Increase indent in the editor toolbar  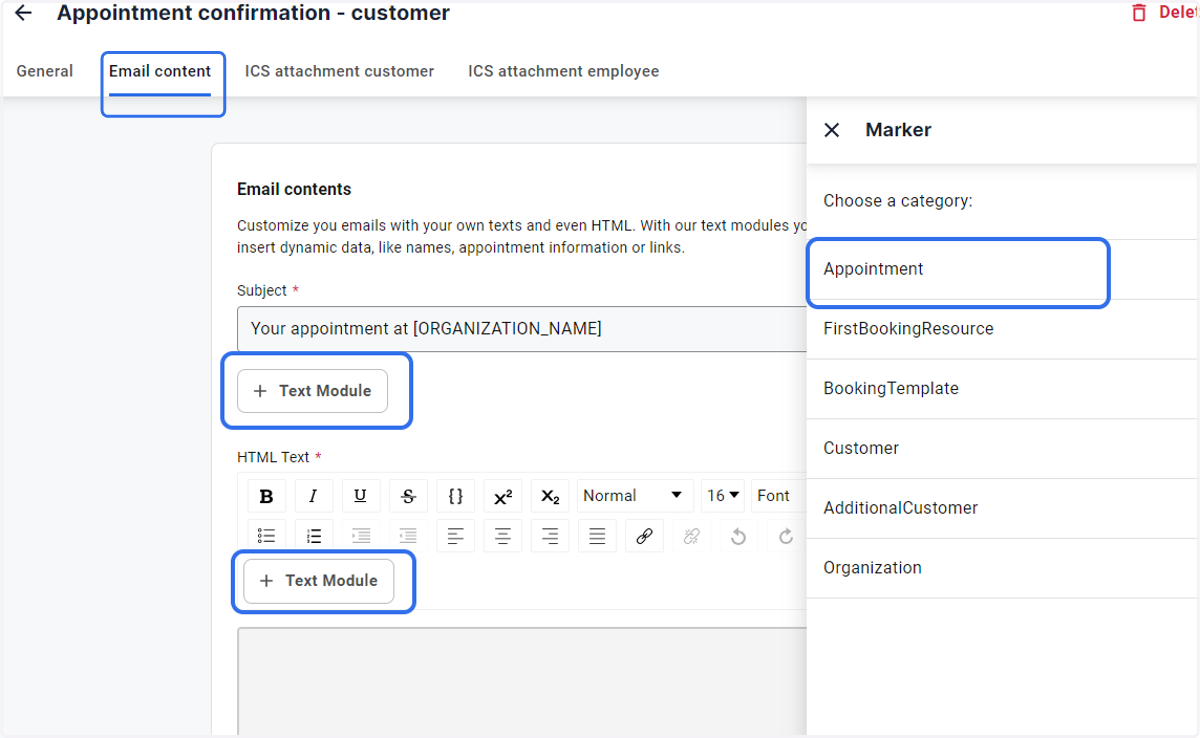pos(361,536)
